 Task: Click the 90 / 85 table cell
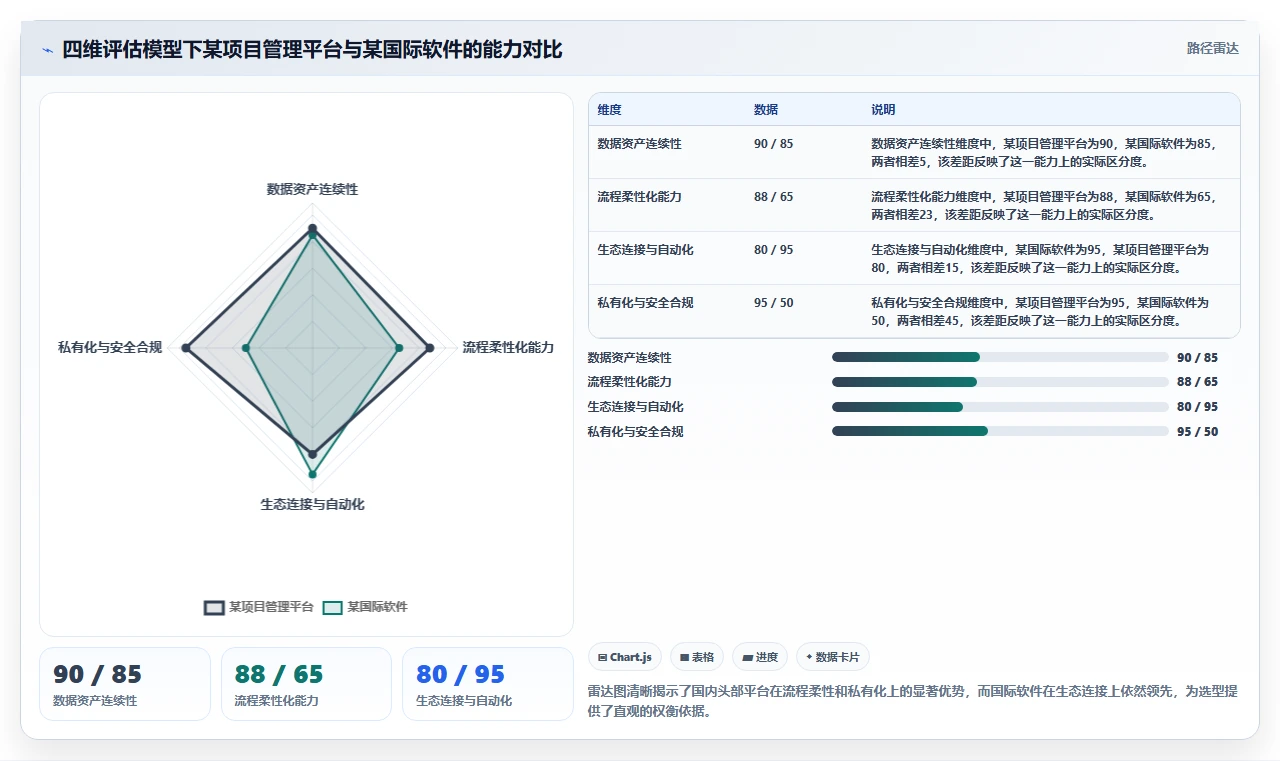click(x=773, y=144)
